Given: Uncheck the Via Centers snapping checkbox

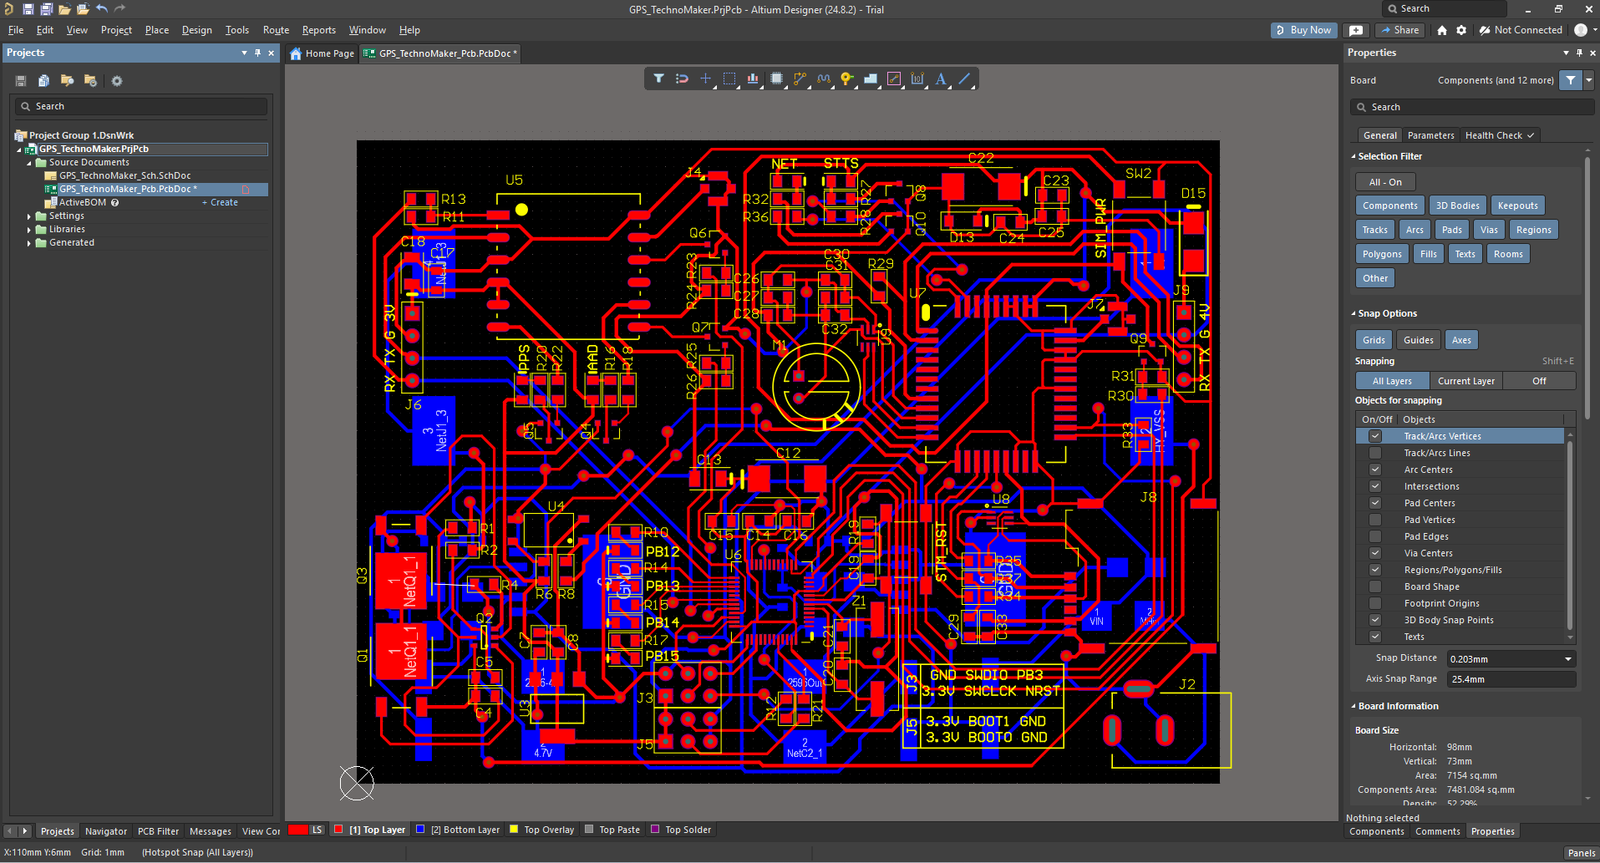Looking at the screenshot, I should tap(1375, 553).
